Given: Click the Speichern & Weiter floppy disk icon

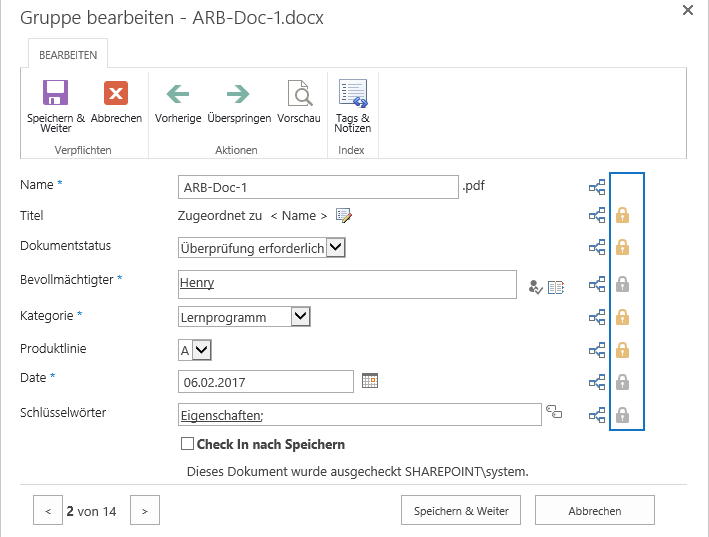Looking at the screenshot, I should click(56, 93).
